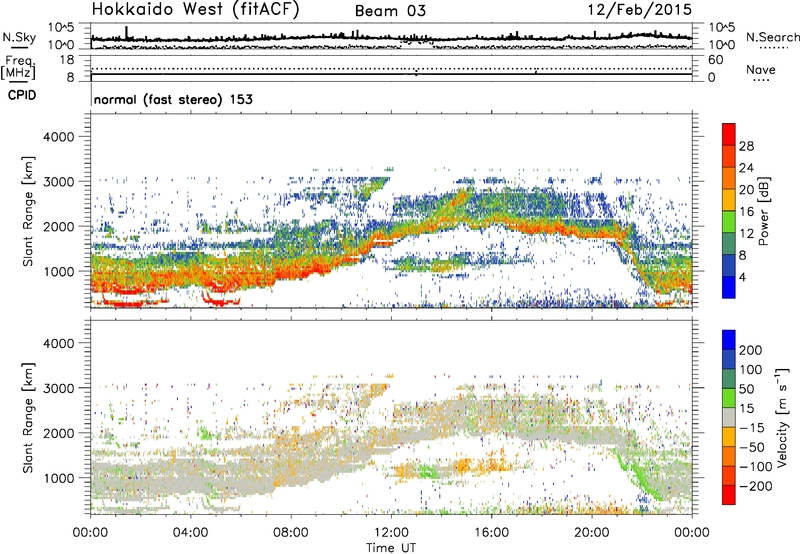
Task: Click the '18' frequency axis tick
Action: (67, 59)
